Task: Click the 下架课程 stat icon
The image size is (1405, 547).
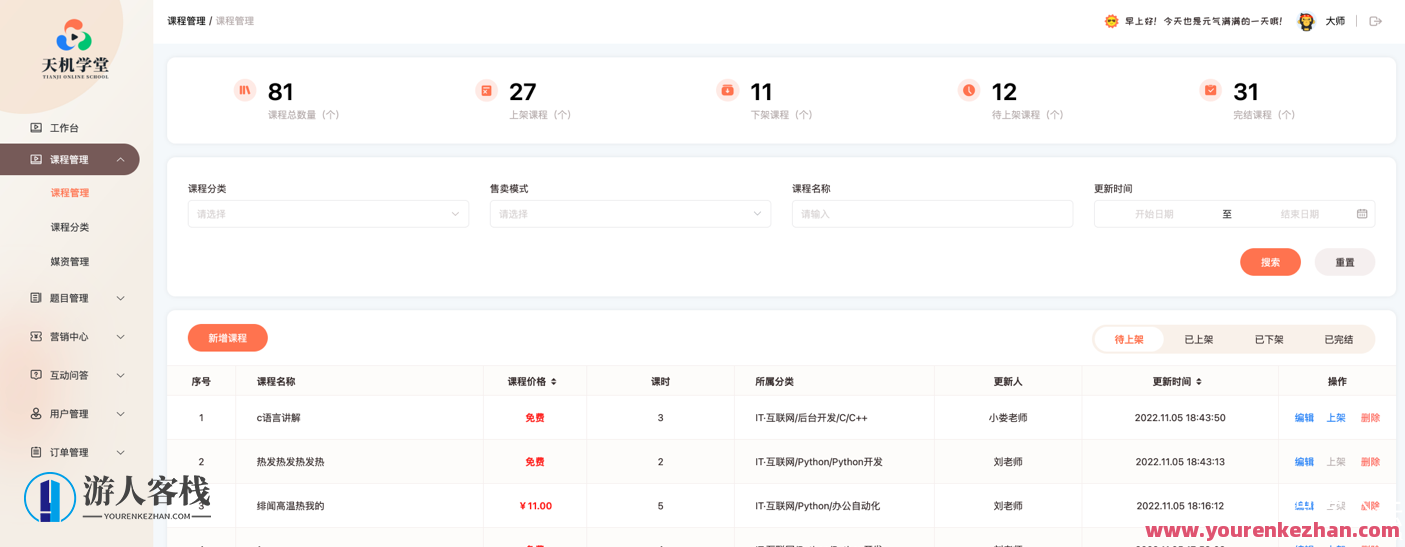Action: (x=728, y=90)
